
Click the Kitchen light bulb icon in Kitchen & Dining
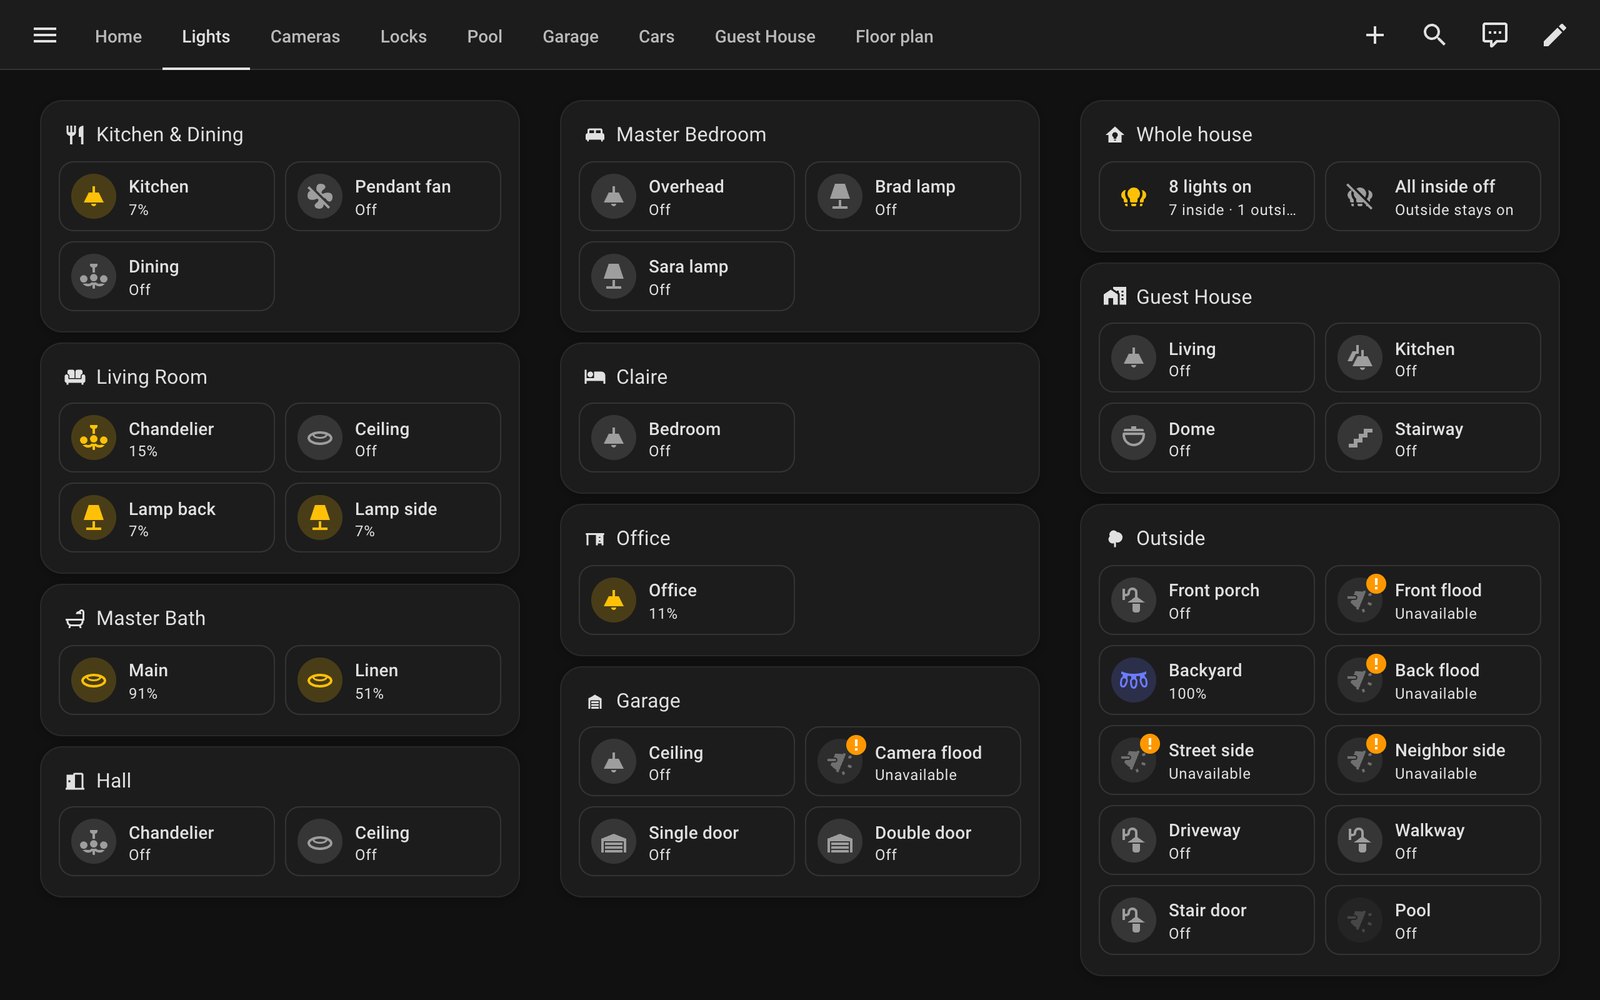pos(94,197)
